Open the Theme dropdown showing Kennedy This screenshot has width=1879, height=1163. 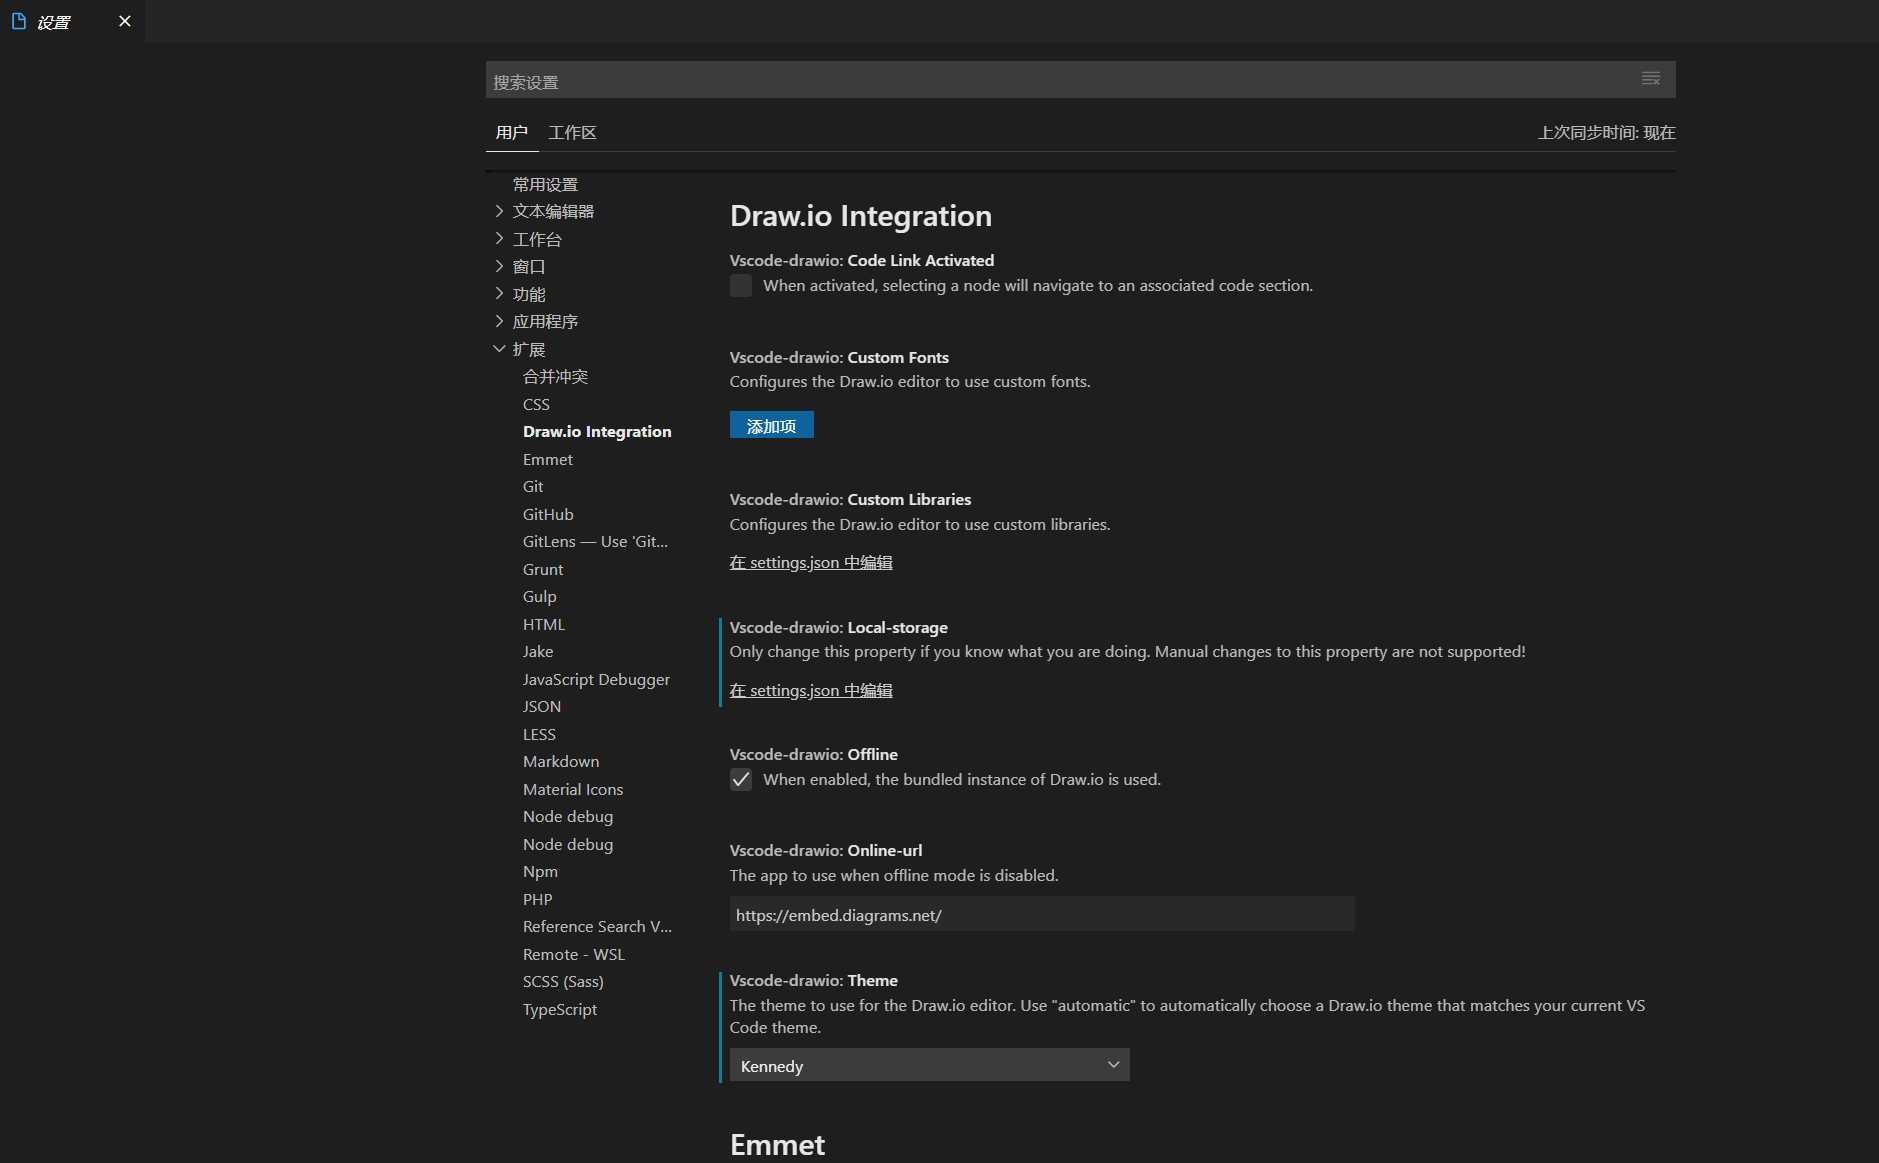(x=929, y=1065)
